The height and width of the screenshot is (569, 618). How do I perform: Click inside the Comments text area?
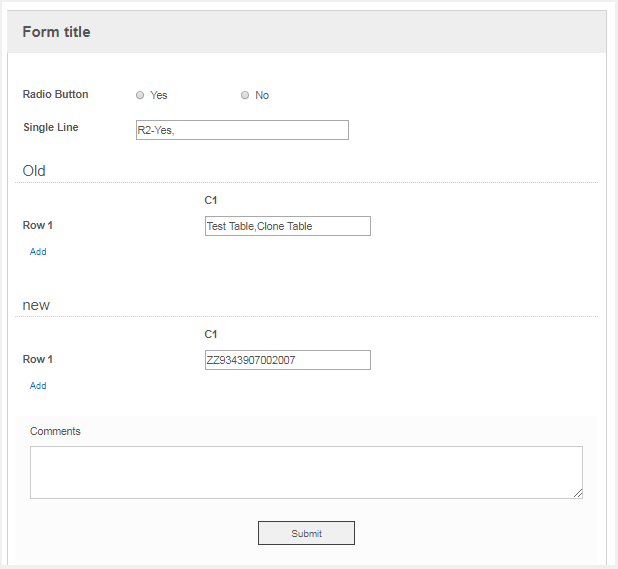306,472
